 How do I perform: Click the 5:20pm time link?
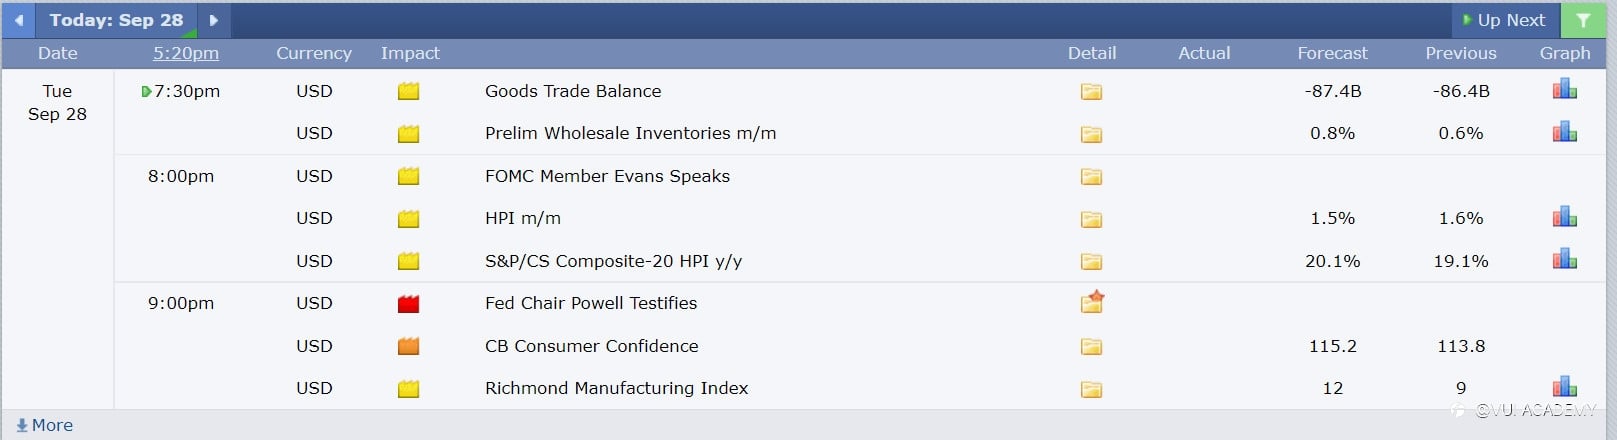coord(185,53)
